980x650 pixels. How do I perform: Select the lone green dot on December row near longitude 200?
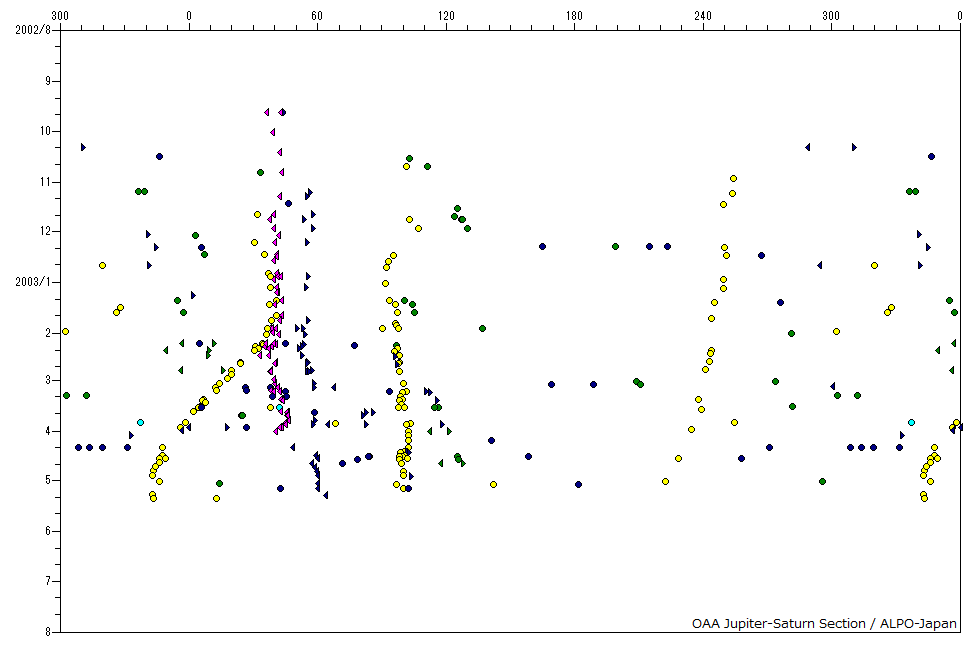pyautogui.click(x=615, y=246)
